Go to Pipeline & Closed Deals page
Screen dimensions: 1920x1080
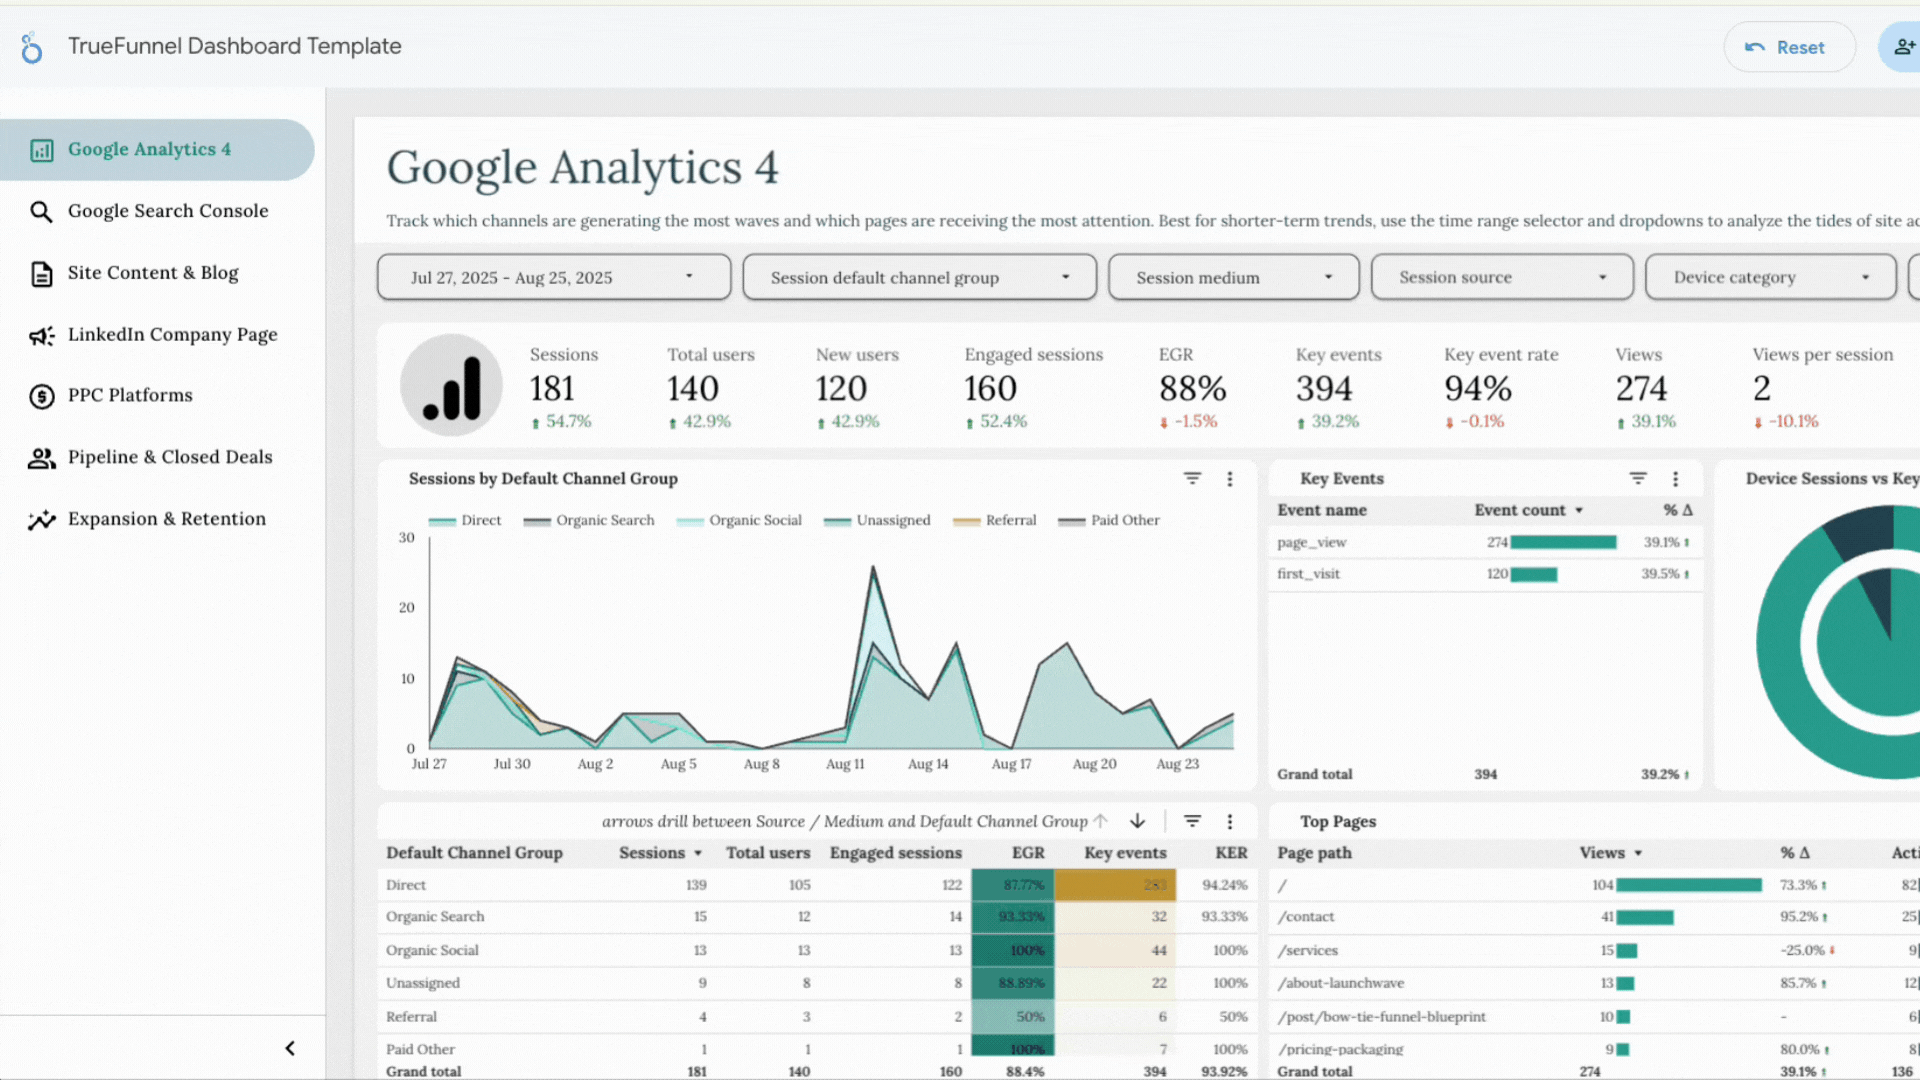pos(169,457)
